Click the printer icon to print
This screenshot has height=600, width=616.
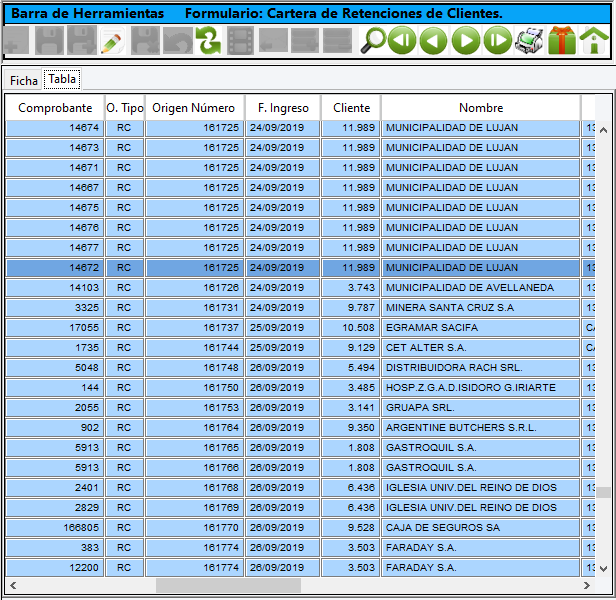click(x=530, y=40)
